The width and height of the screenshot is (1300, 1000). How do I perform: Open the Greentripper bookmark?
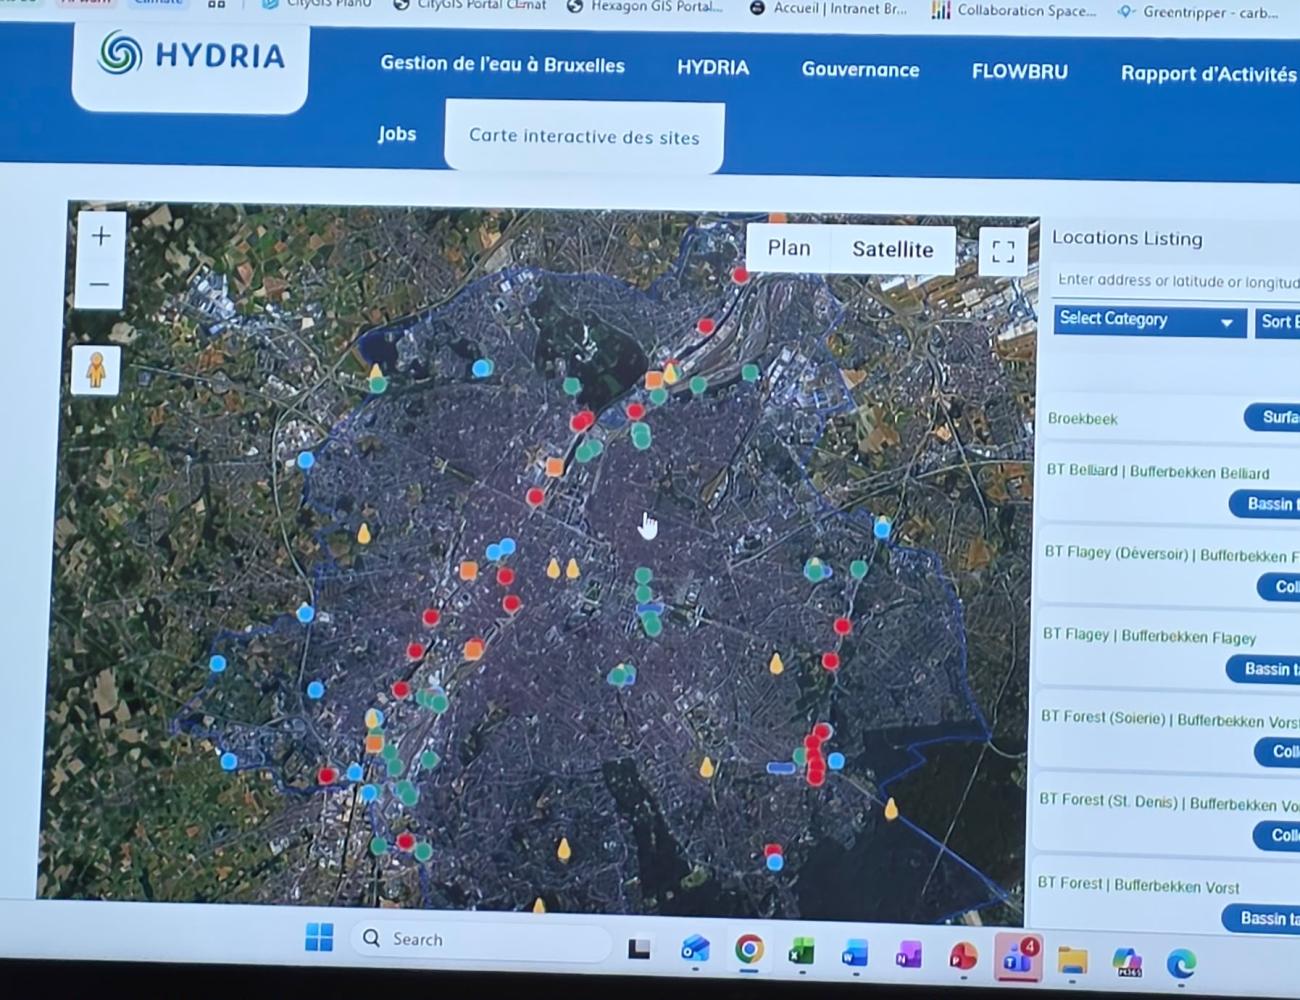click(x=1198, y=12)
